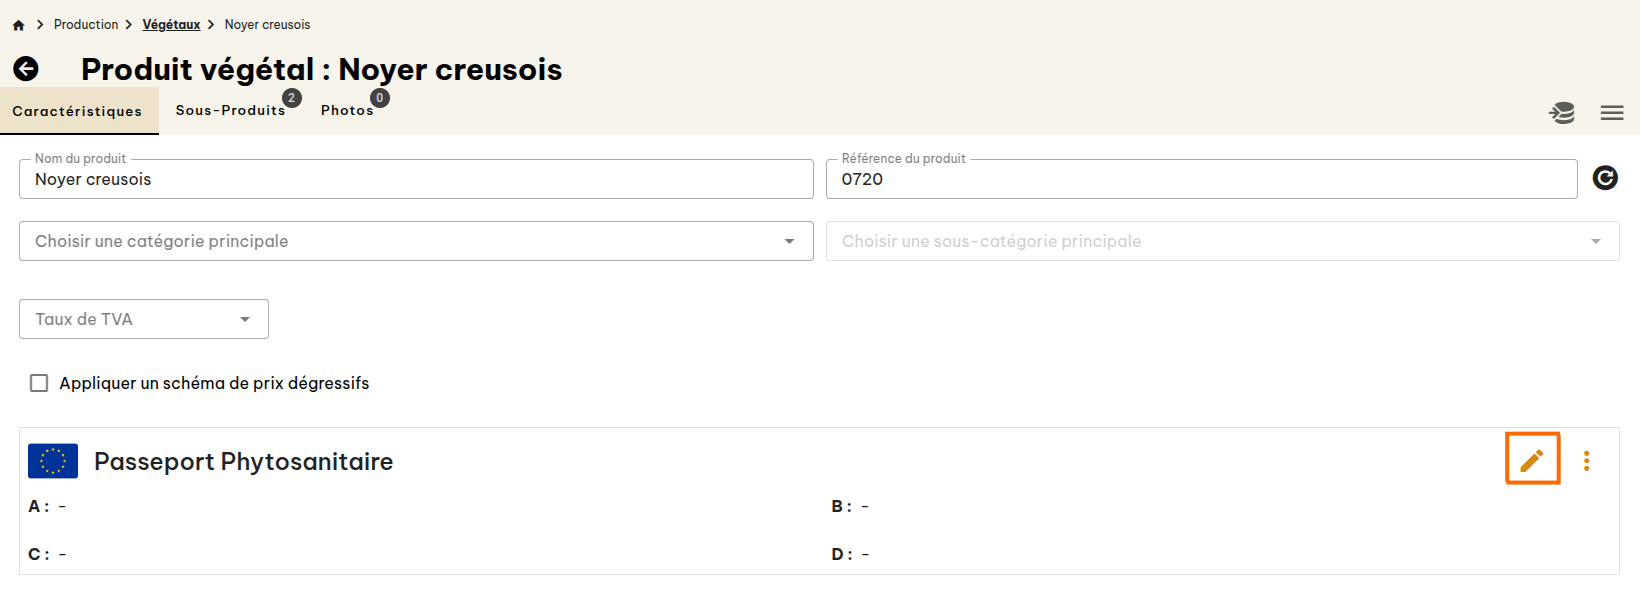Go back using the arrow icon
The height and width of the screenshot is (591, 1640).
pyautogui.click(x=26, y=69)
